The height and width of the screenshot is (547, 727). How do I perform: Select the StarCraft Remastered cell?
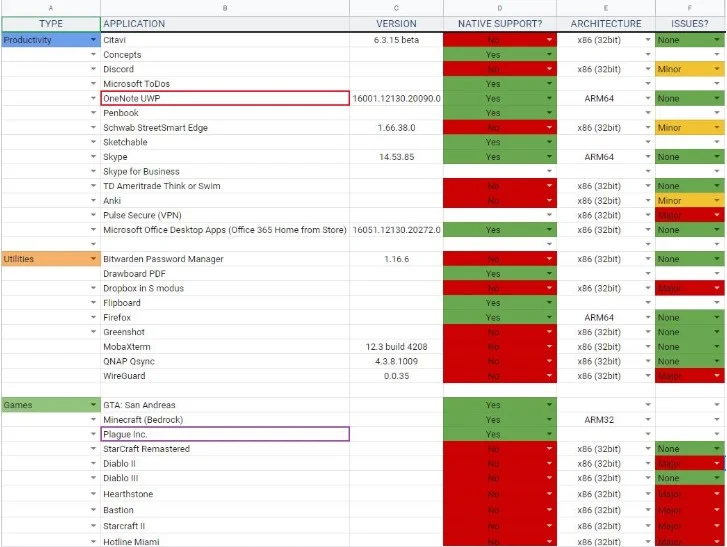click(225, 449)
